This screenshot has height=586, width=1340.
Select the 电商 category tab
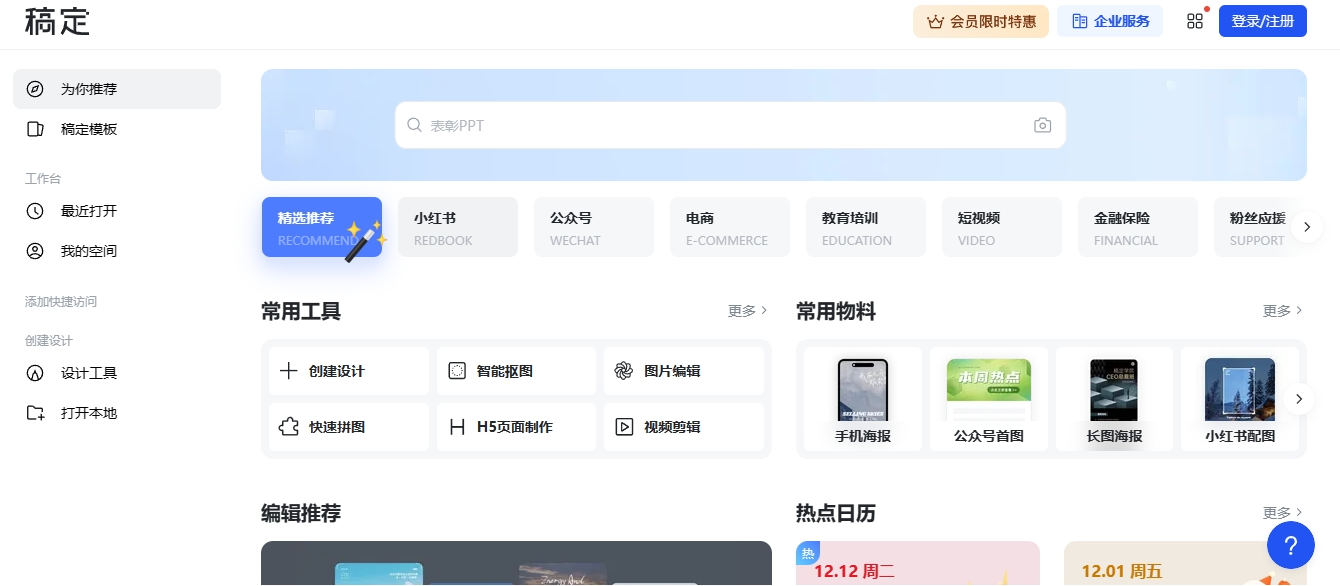click(x=726, y=227)
